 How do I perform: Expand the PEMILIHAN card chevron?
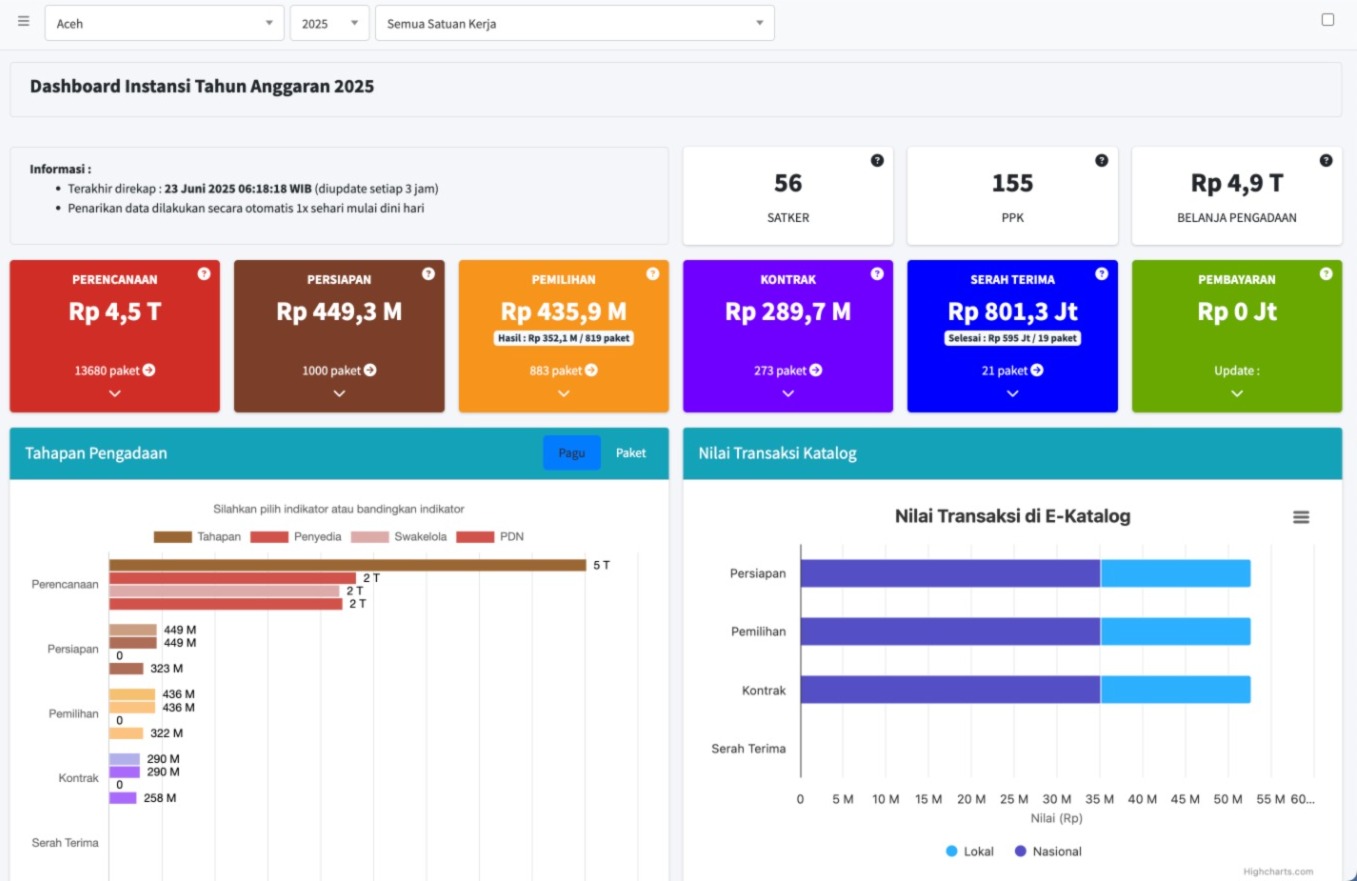click(564, 393)
